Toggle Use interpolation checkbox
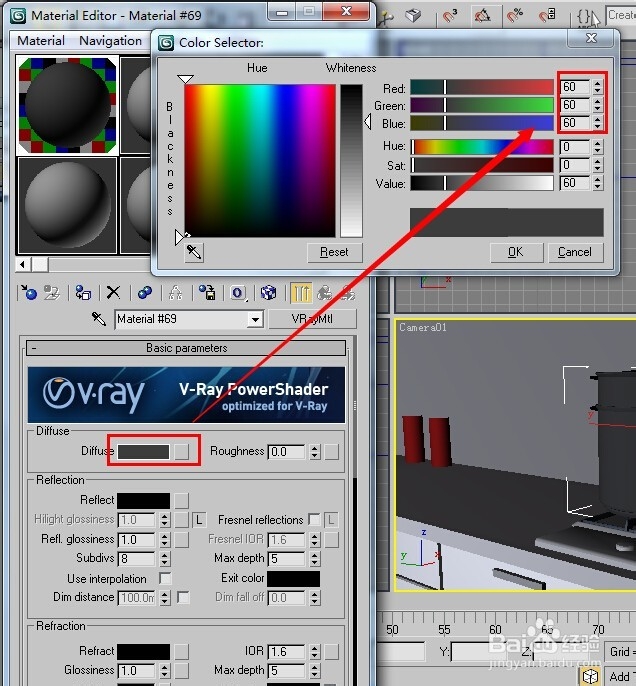 (165, 578)
